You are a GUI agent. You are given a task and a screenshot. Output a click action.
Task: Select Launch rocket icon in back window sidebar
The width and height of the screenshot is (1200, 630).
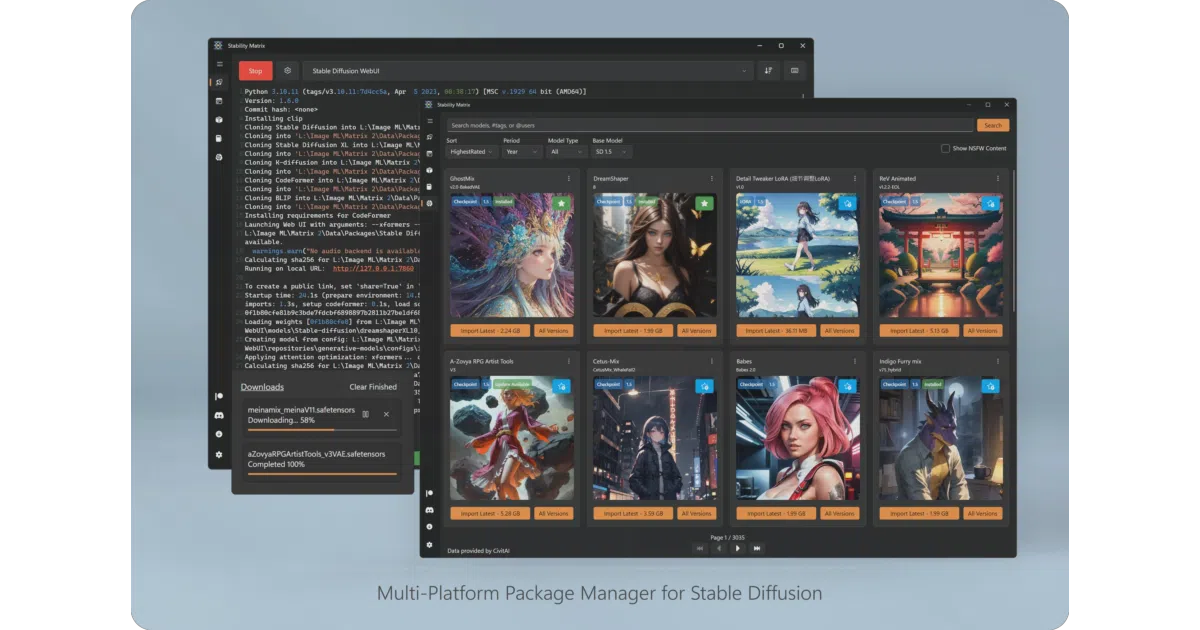219,82
